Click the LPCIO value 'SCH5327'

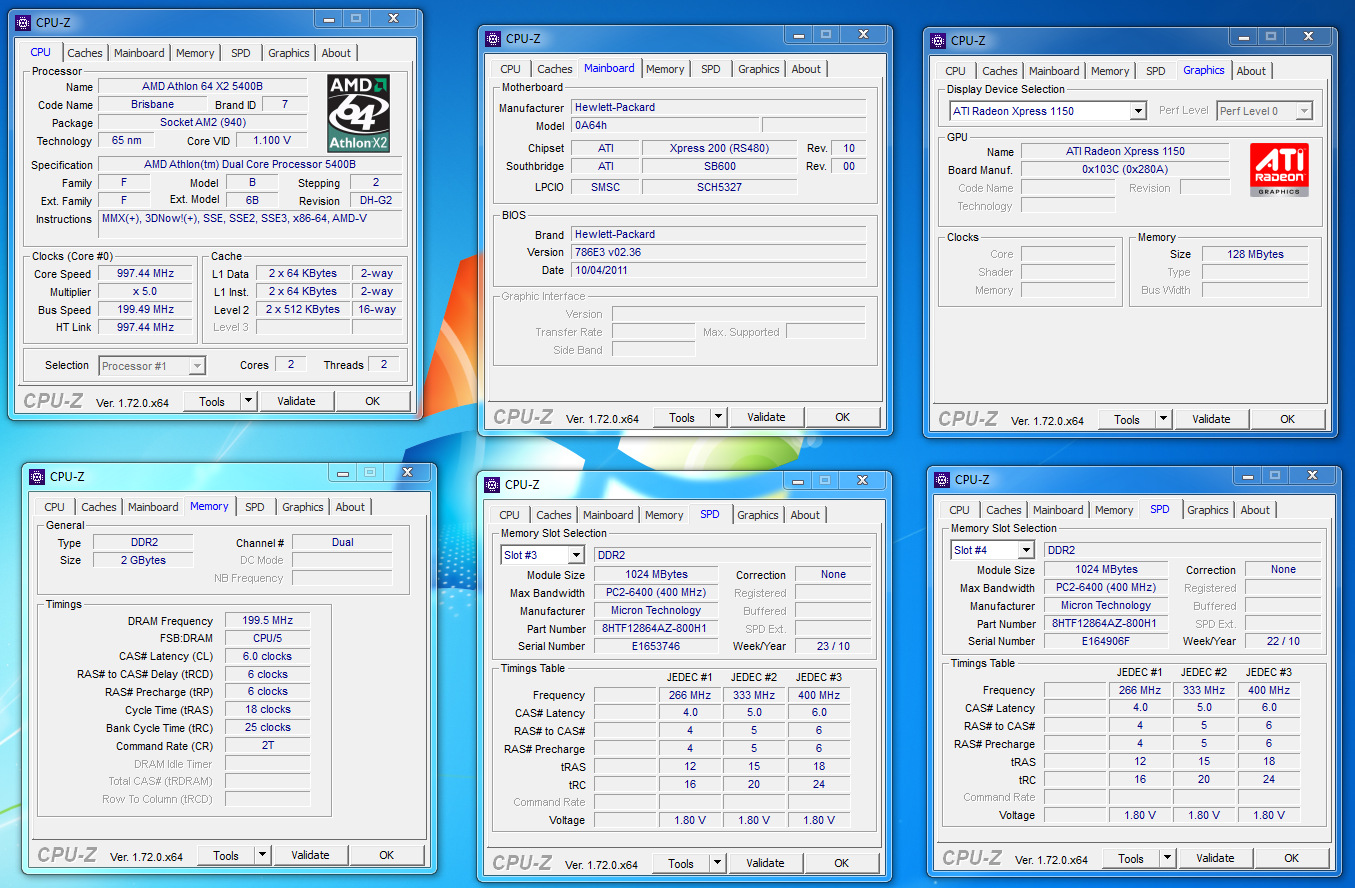(x=719, y=186)
